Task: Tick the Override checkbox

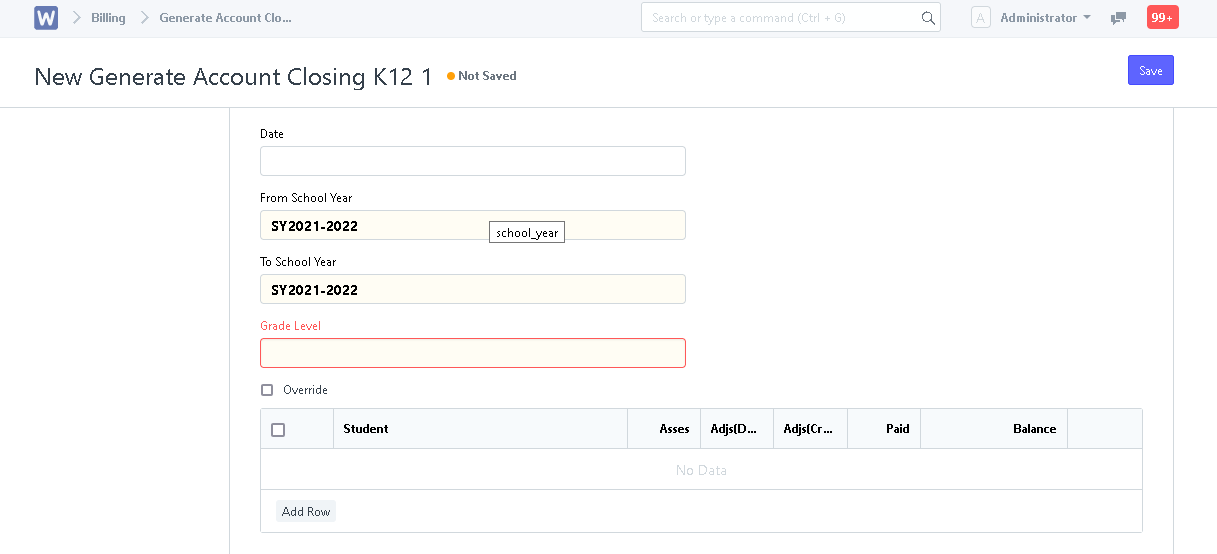Action: tap(267, 390)
